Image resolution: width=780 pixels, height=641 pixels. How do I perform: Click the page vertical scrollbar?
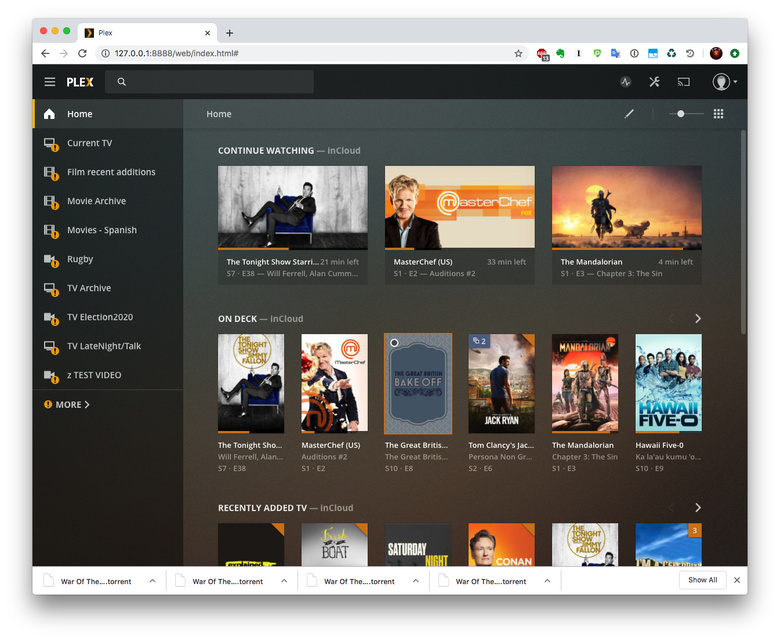click(743, 232)
